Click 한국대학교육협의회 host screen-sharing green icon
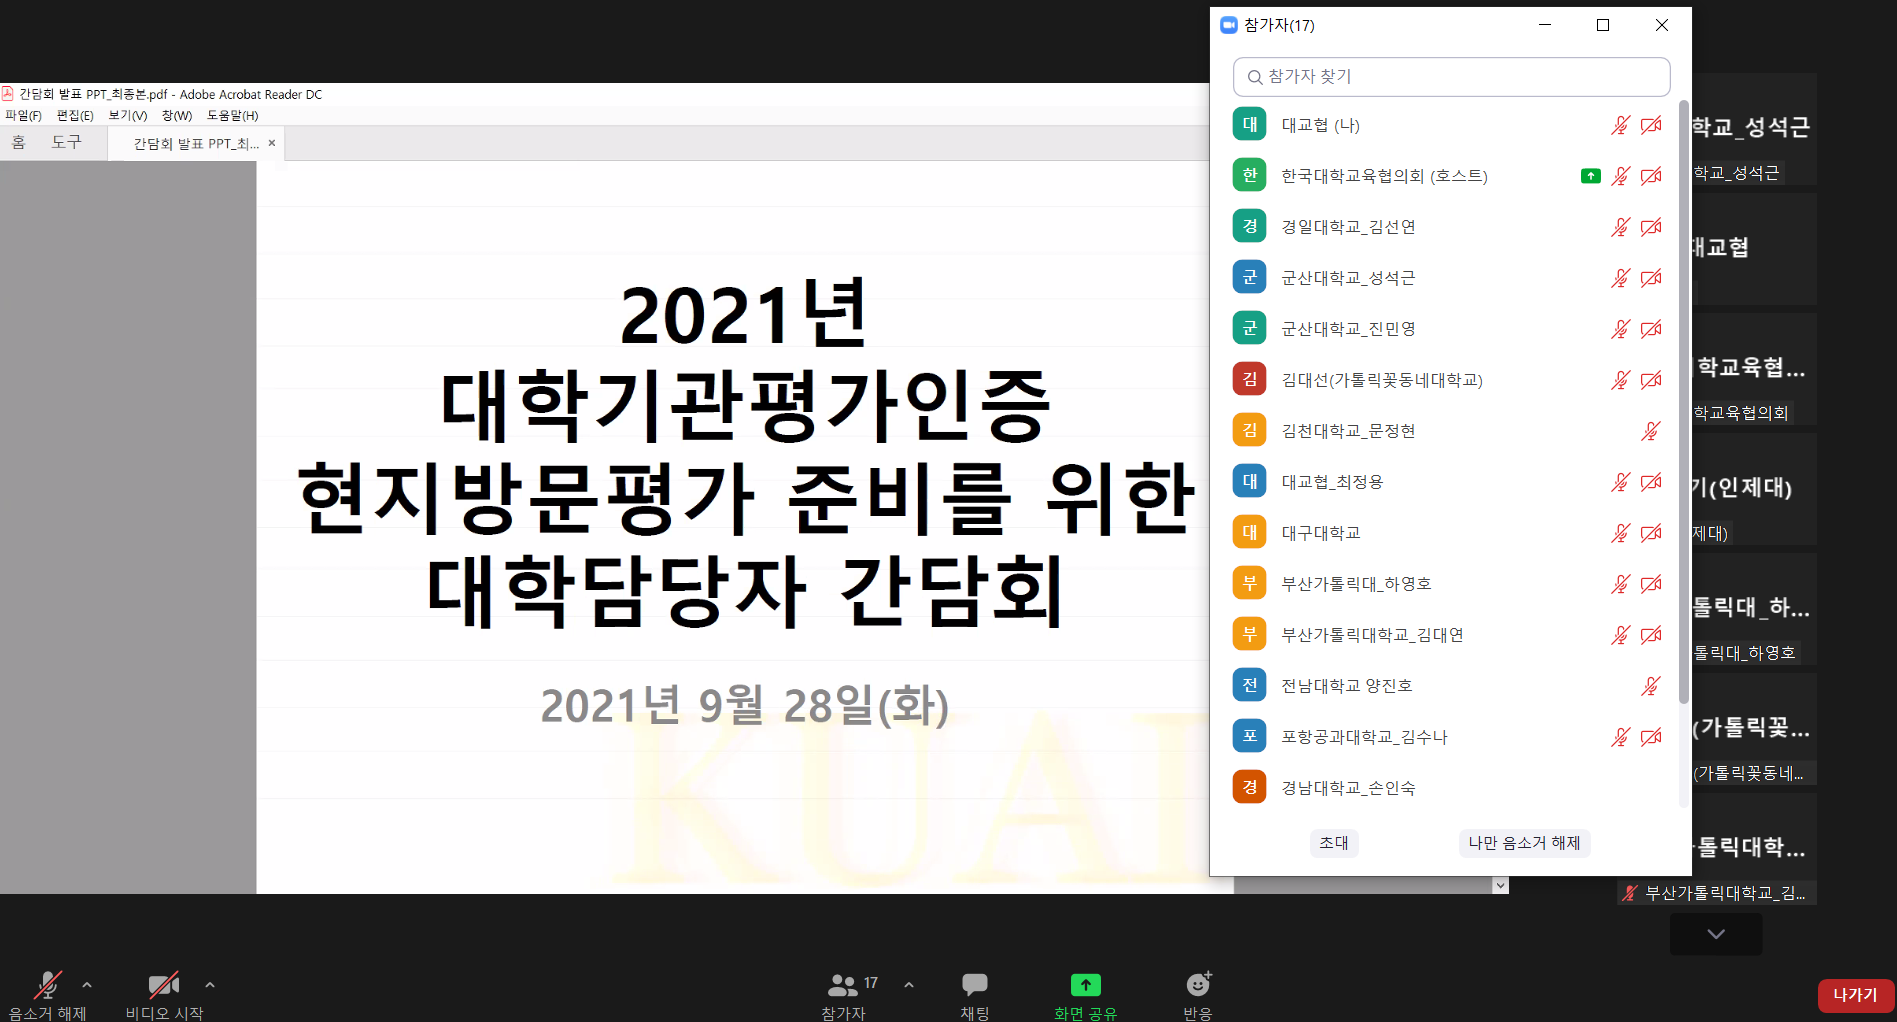Viewport: 1897px width, 1022px height. [1590, 176]
